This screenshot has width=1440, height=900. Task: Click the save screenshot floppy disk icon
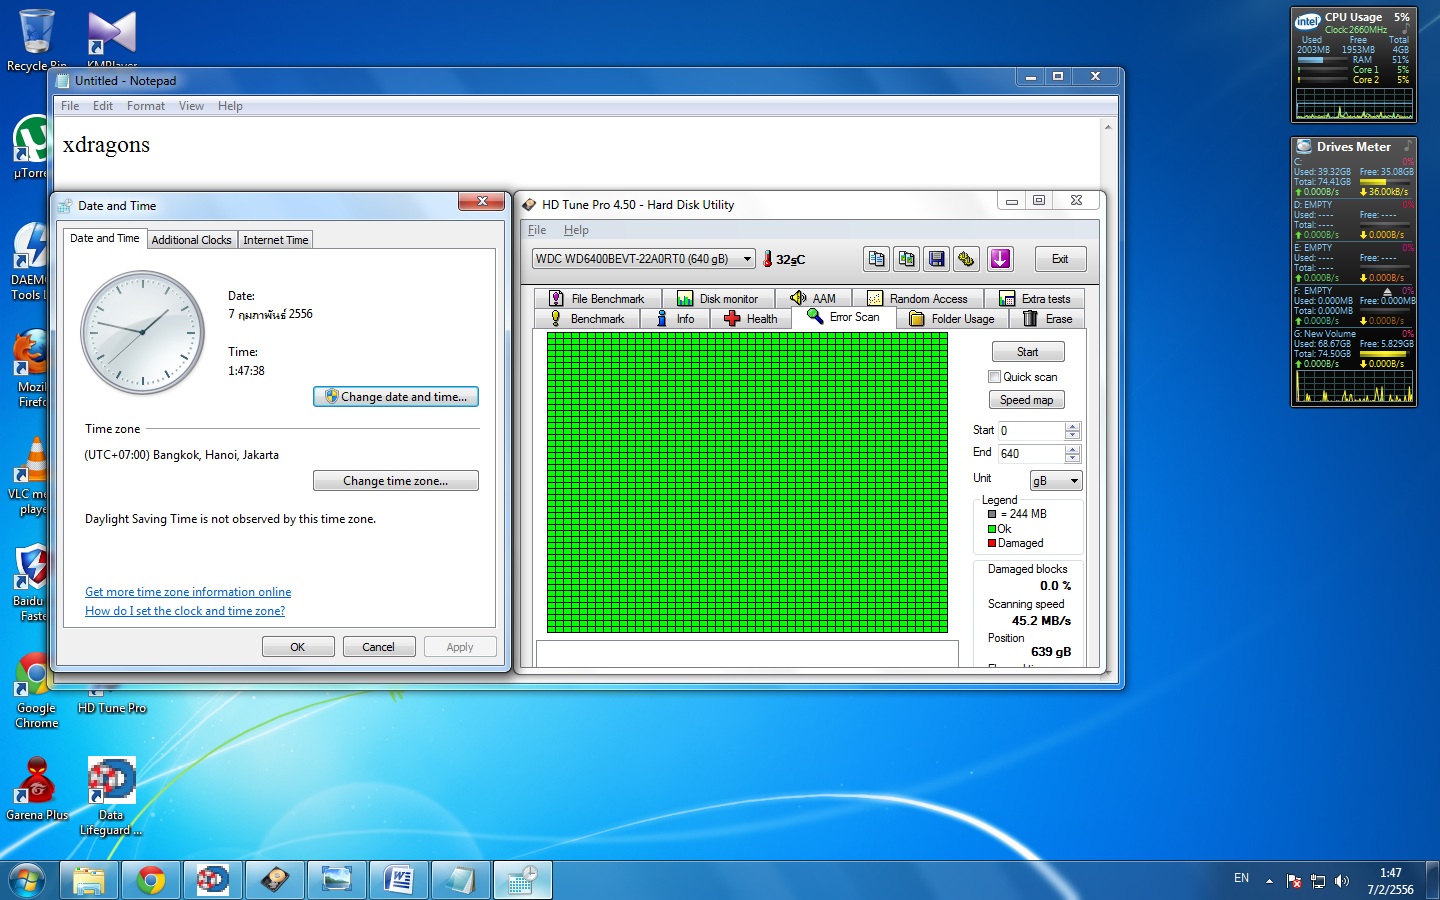pos(937,259)
